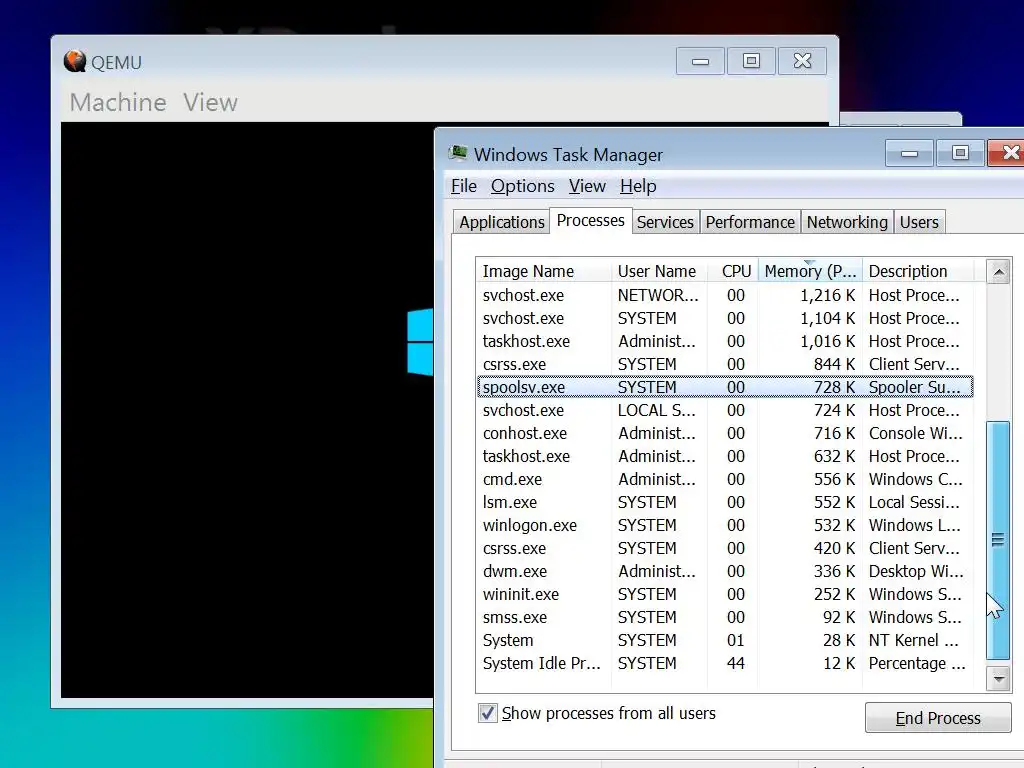Sort by Description column header
Screen dimensions: 1024x768
pos(918,271)
